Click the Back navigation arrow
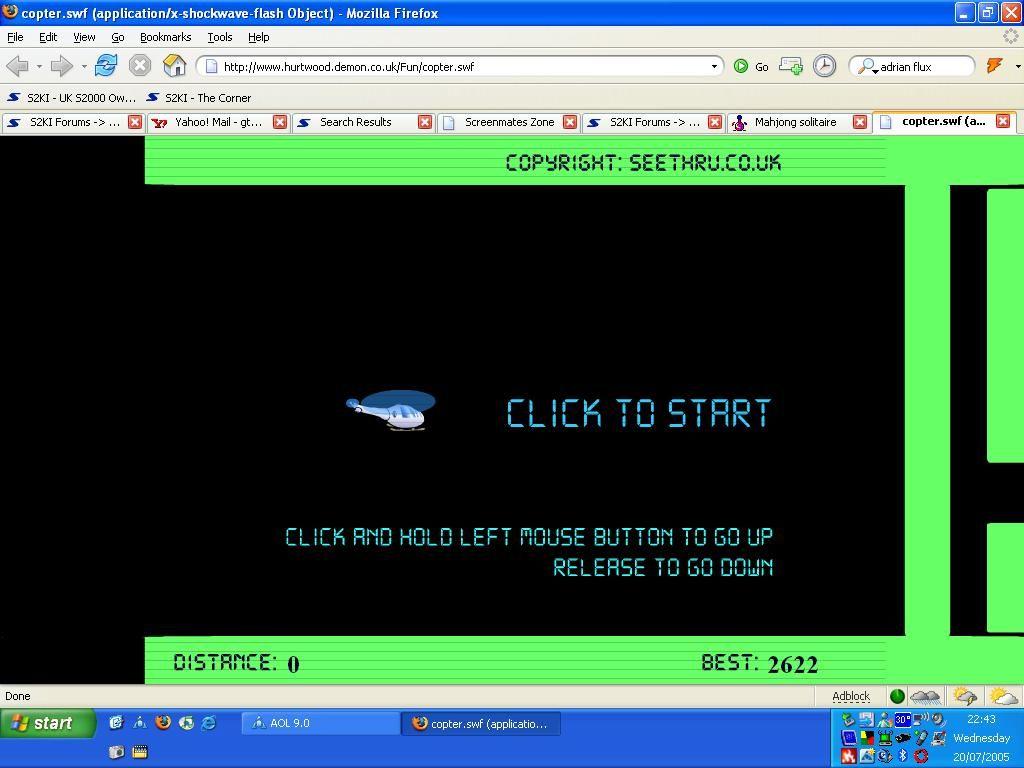1024x768 pixels. (16, 66)
